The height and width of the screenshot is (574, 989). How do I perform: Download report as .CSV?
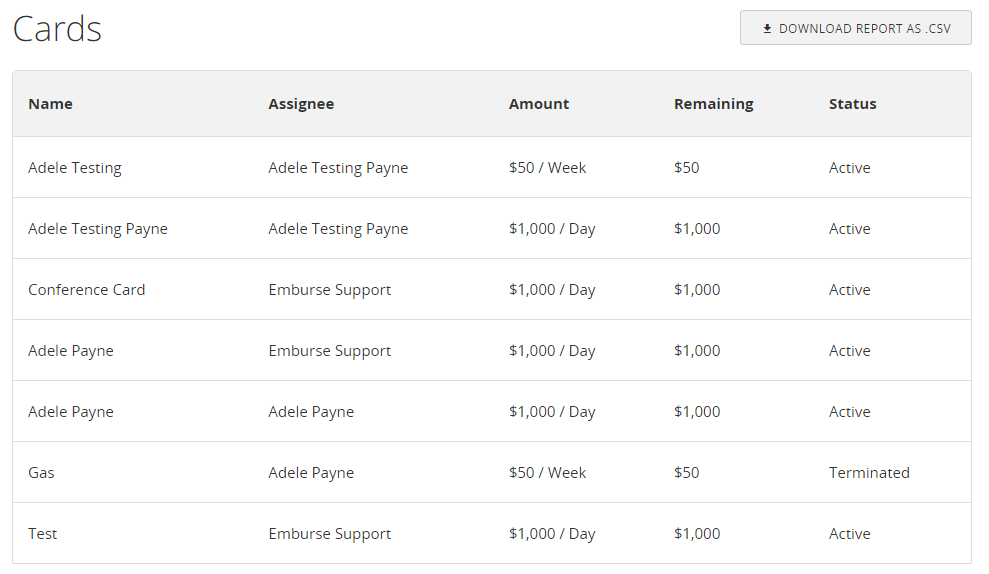855,28
